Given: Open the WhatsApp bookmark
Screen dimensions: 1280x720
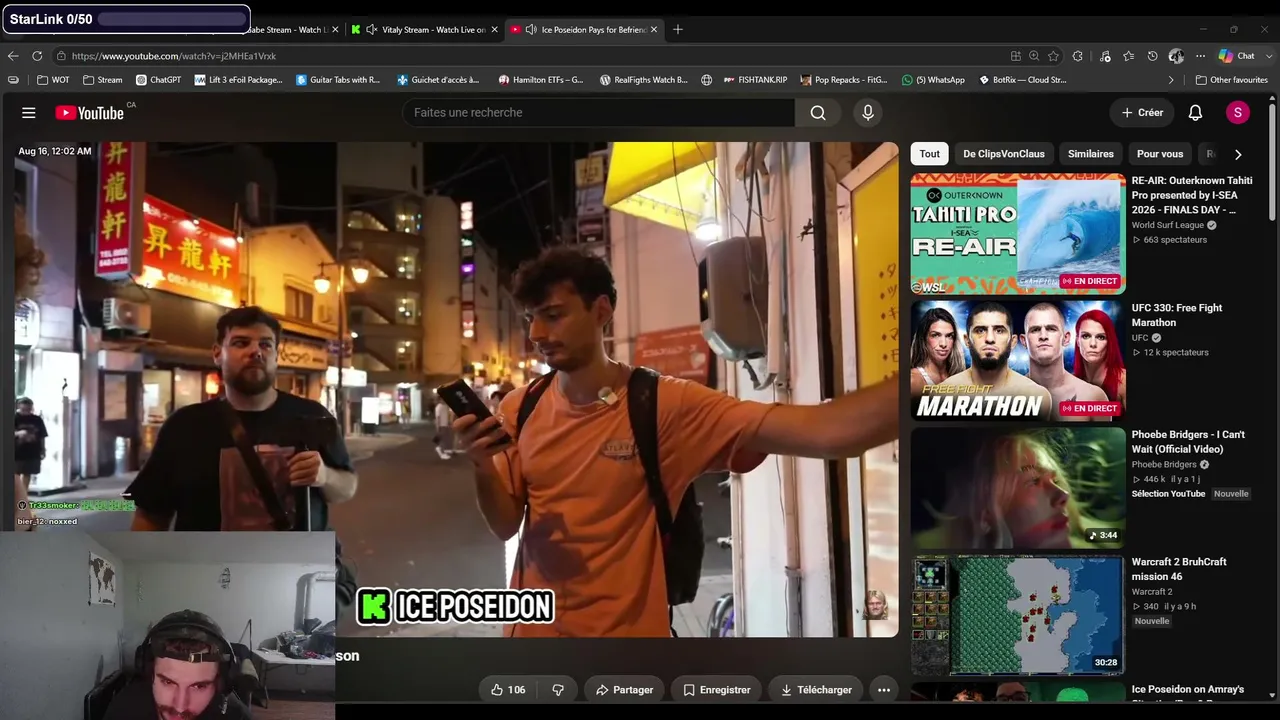Looking at the screenshot, I should click(x=933, y=80).
